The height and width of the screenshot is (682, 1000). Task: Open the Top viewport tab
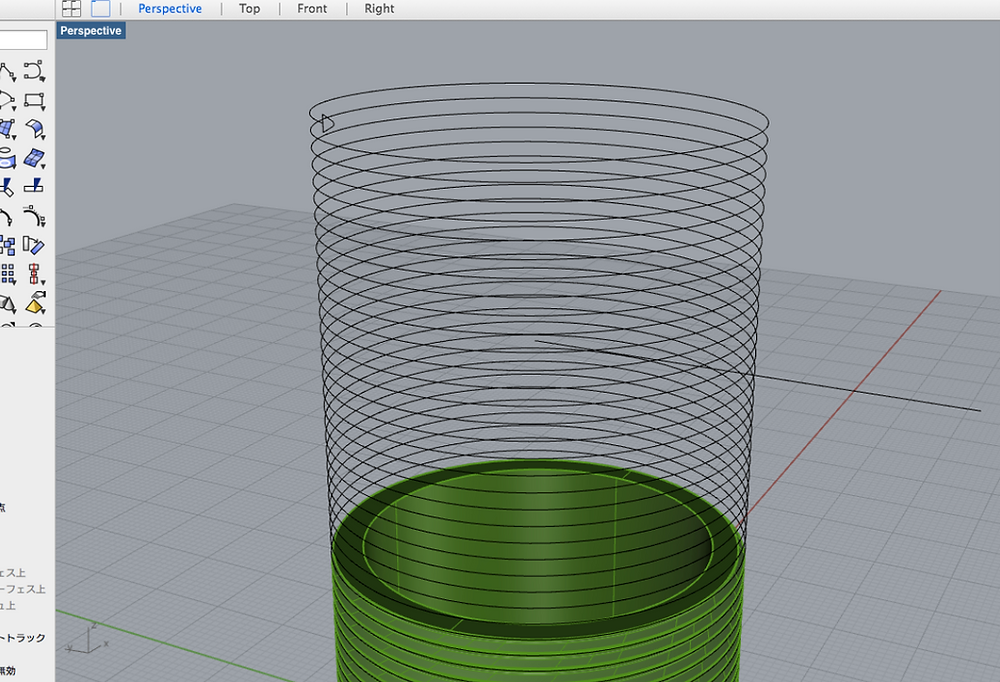tap(249, 9)
